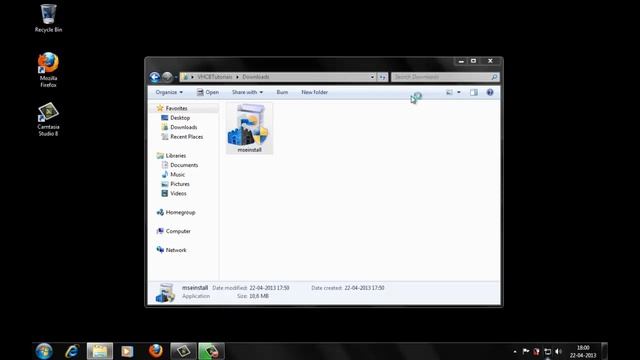Open the Organize dropdown menu
Viewport: 640px width, 360px height.
169,92
